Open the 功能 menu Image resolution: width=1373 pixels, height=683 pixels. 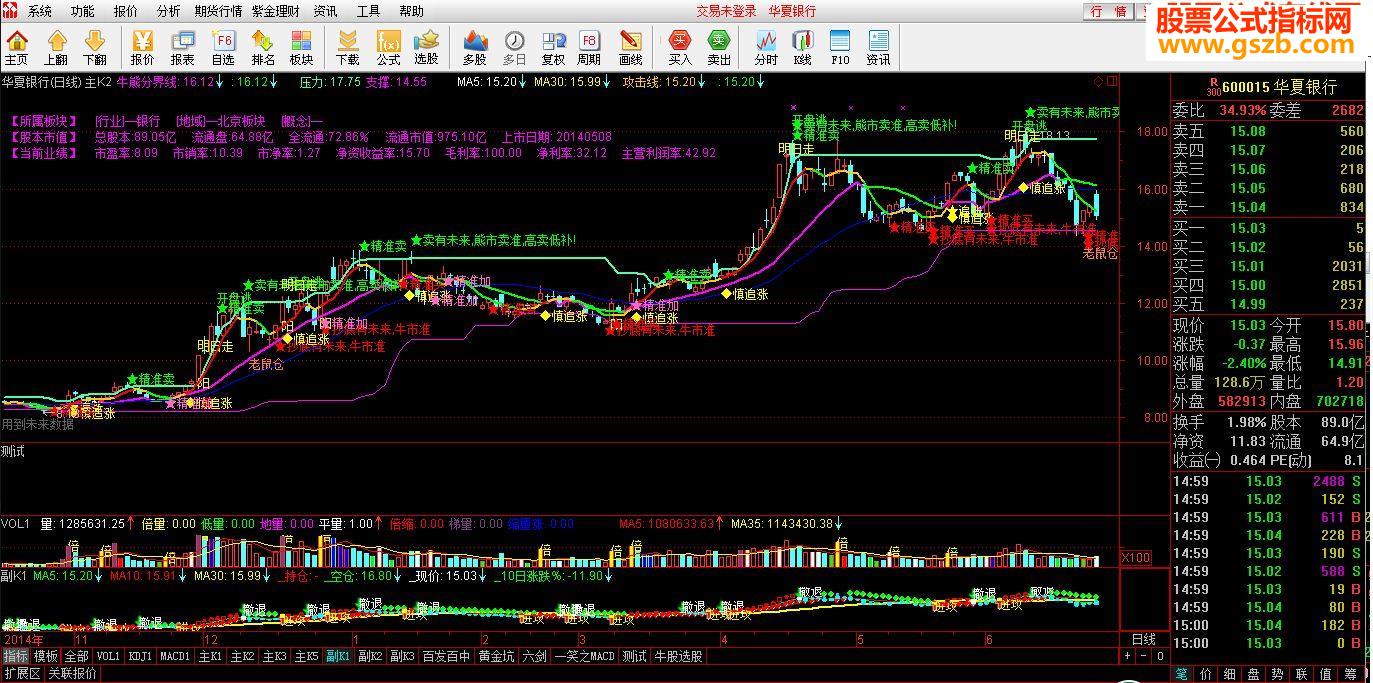83,11
